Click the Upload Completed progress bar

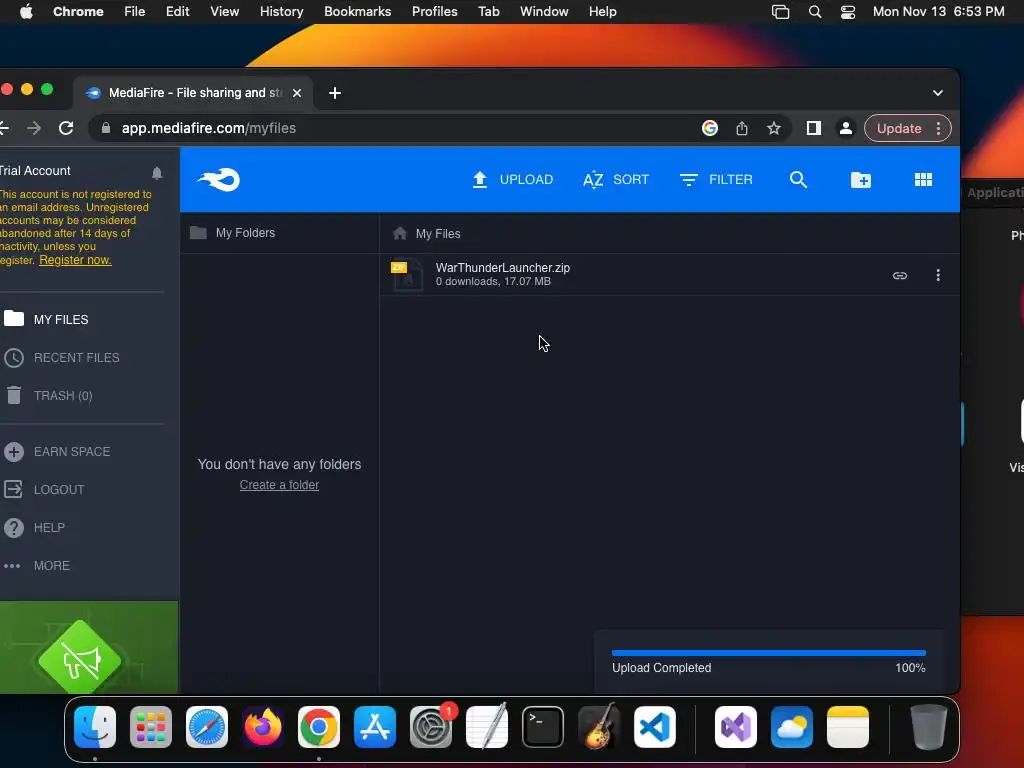(x=769, y=653)
